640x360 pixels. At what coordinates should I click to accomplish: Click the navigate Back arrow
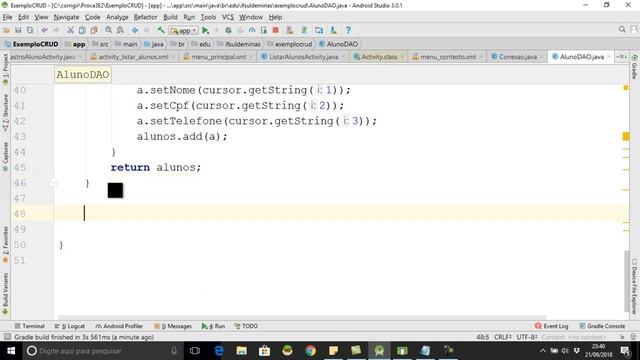(135, 30)
